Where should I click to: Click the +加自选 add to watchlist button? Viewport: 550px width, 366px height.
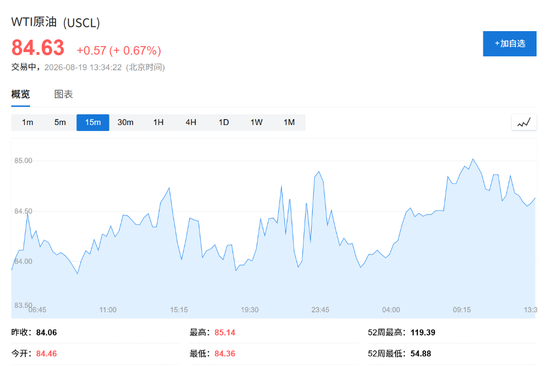509,44
